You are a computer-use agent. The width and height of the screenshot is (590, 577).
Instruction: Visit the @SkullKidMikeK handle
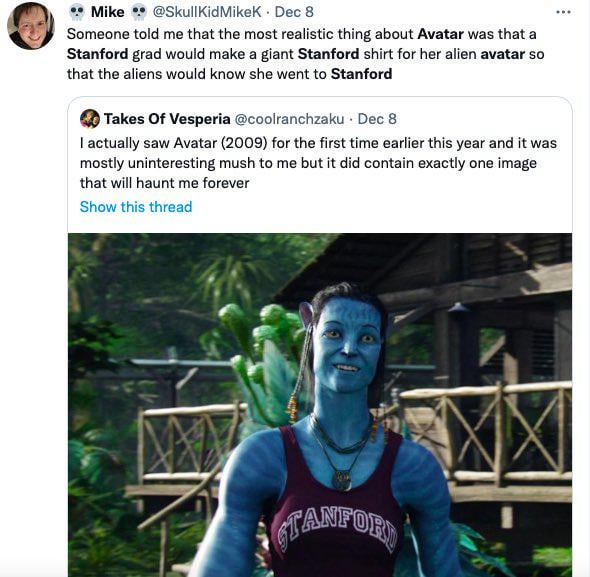pos(207,12)
